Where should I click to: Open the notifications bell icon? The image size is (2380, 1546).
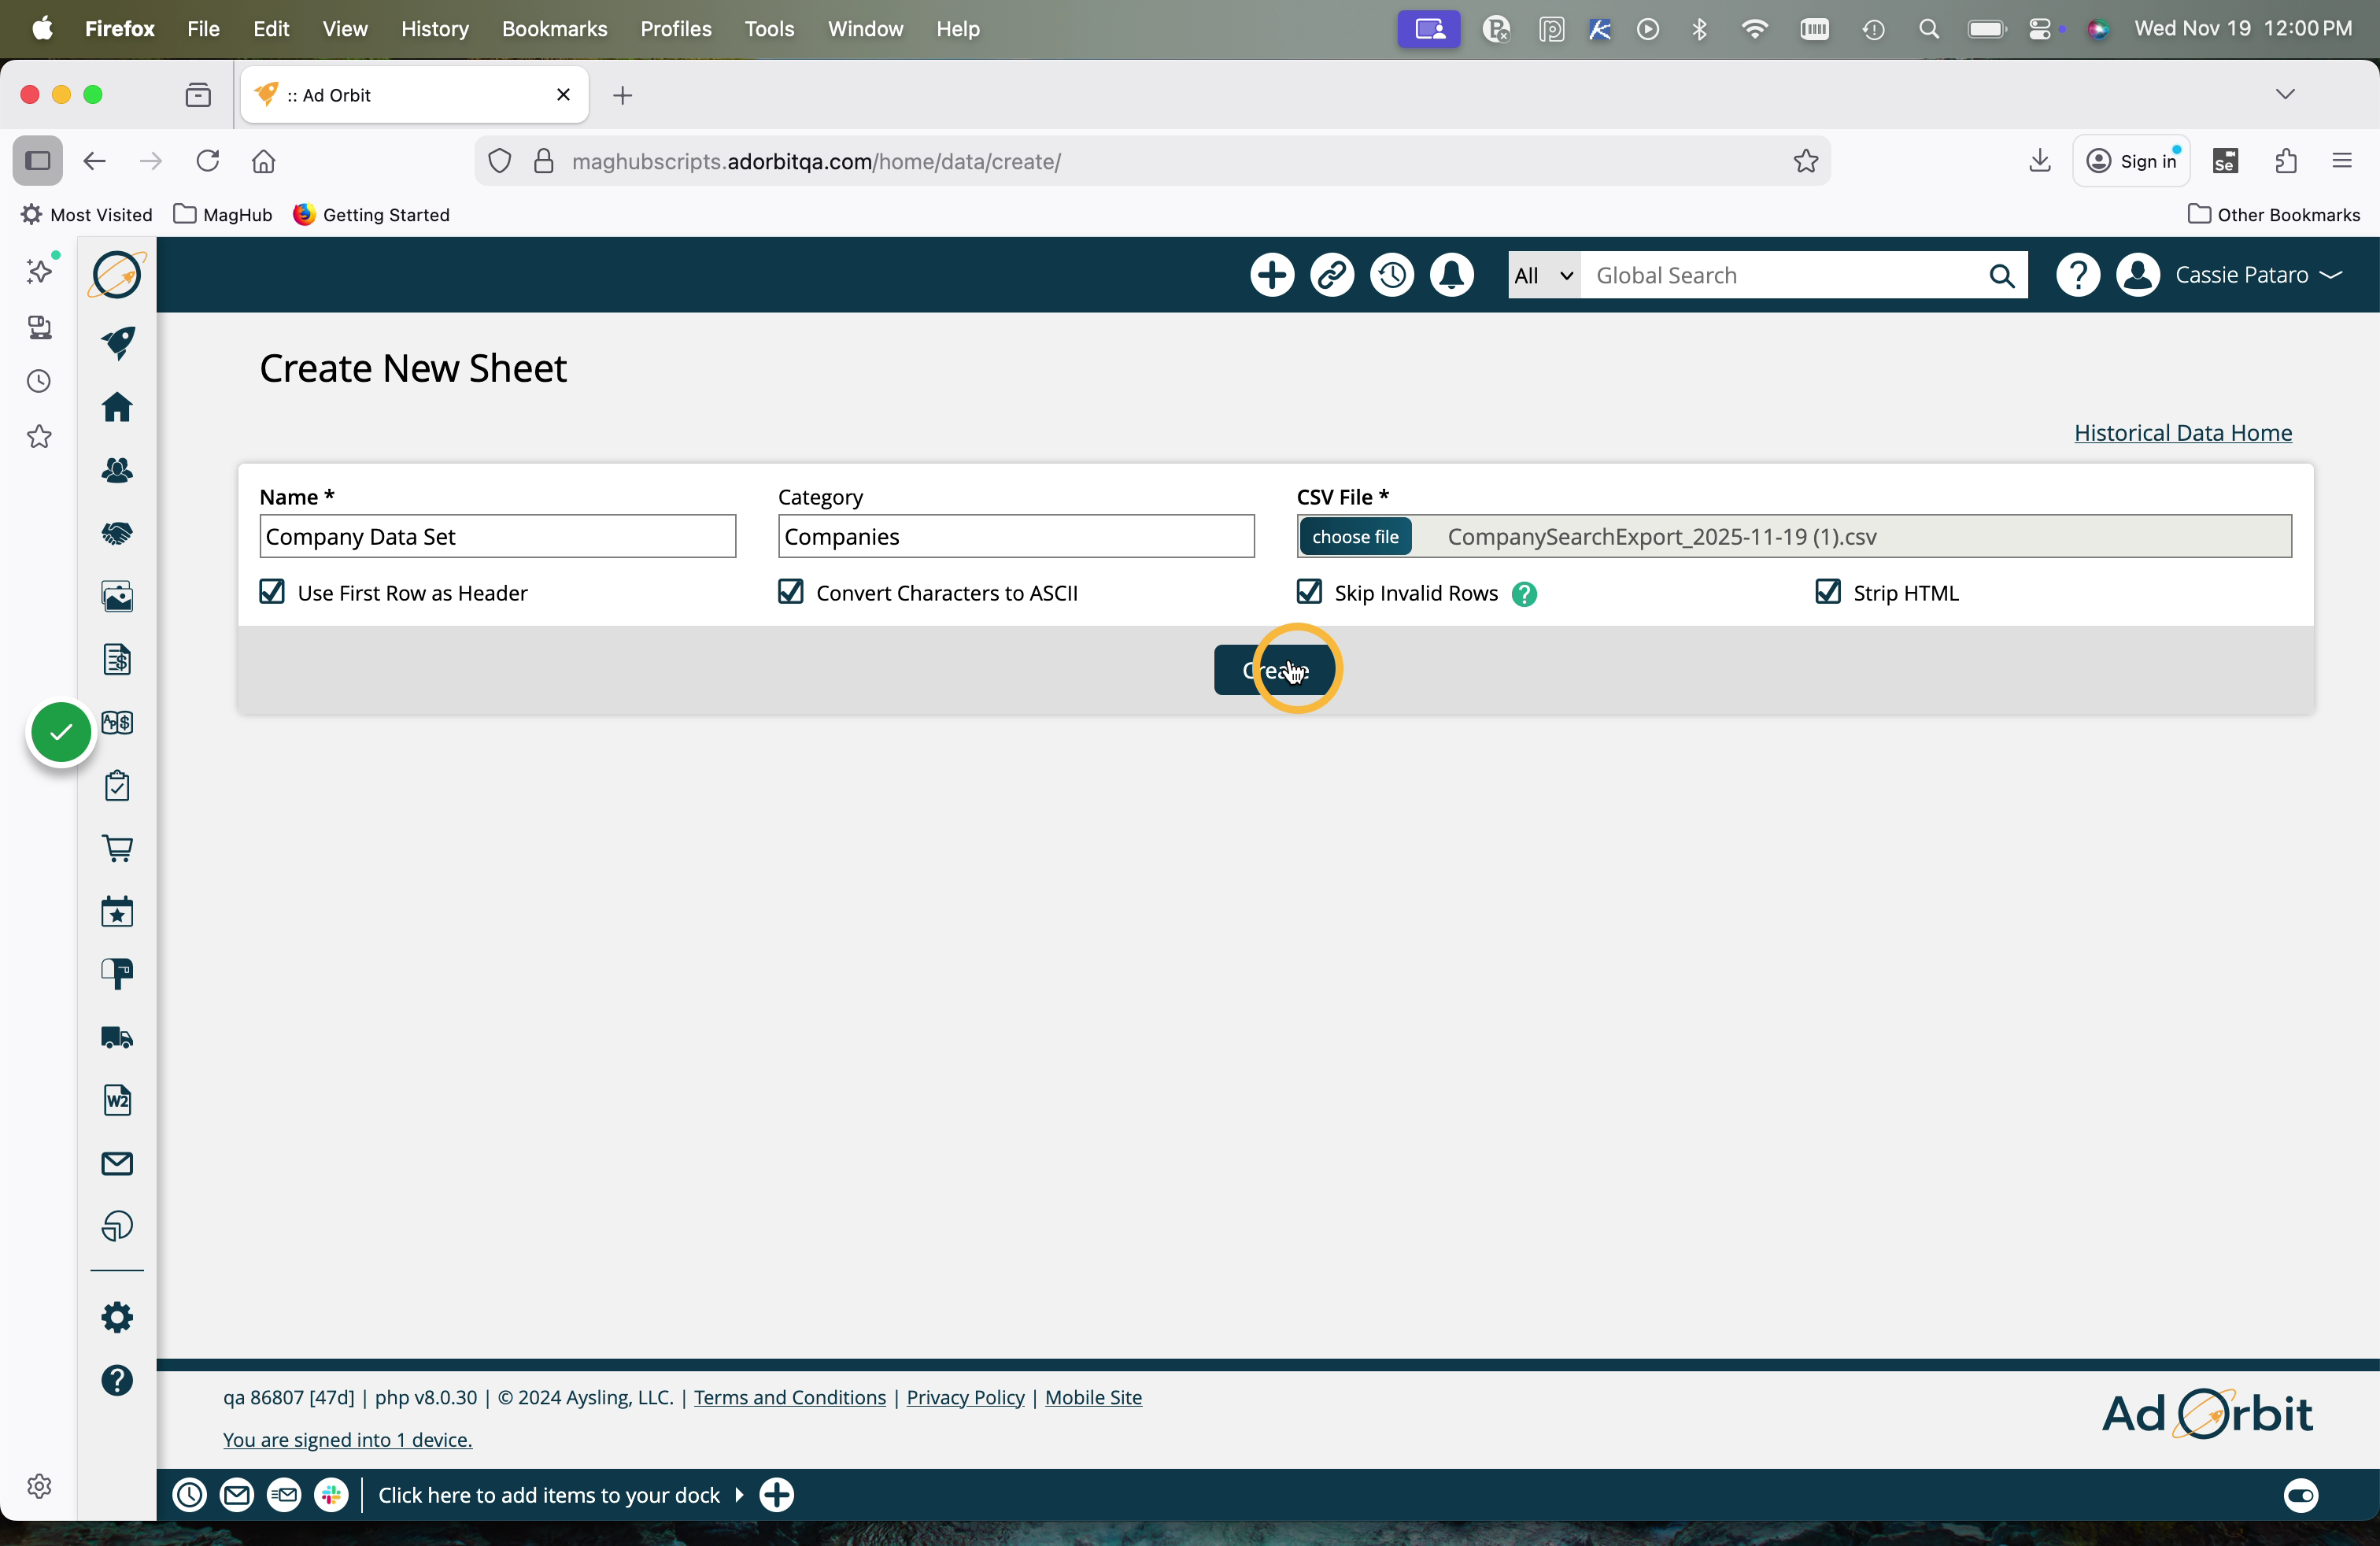[x=1451, y=275]
